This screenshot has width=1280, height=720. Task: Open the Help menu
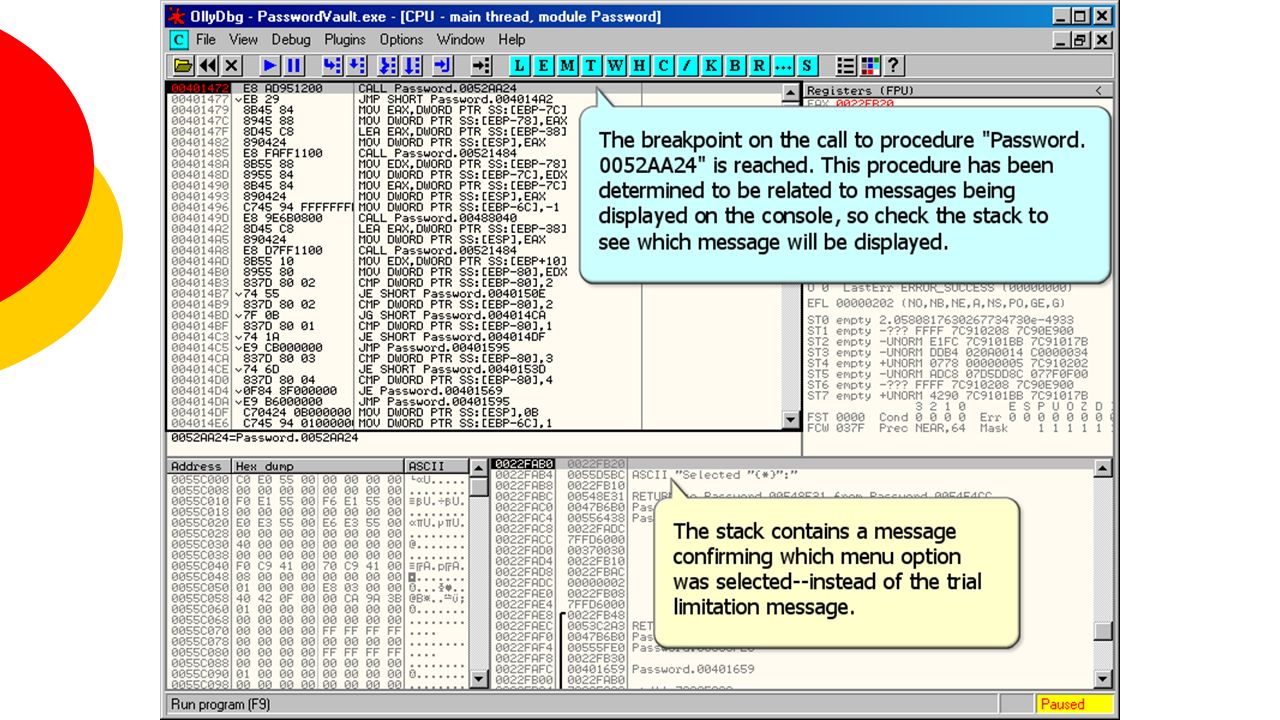point(512,40)
